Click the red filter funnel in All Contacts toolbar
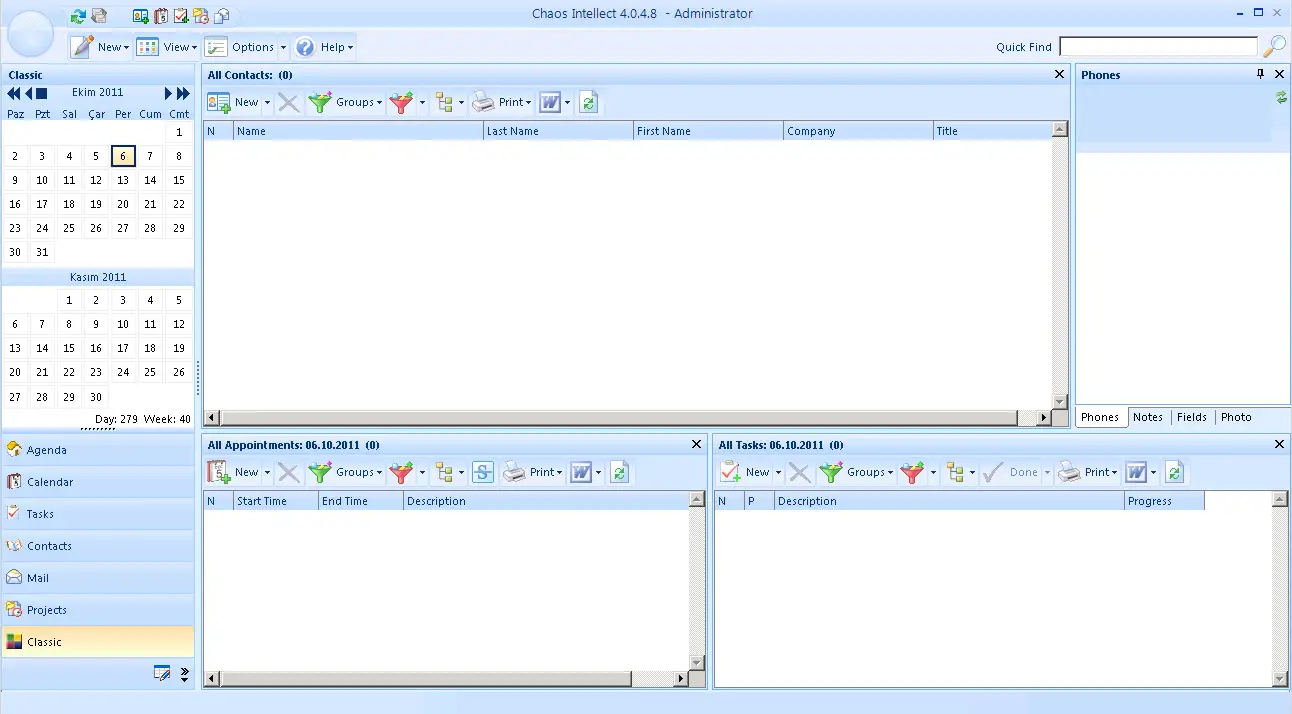 pyautogui.click(x=401, y=102)
